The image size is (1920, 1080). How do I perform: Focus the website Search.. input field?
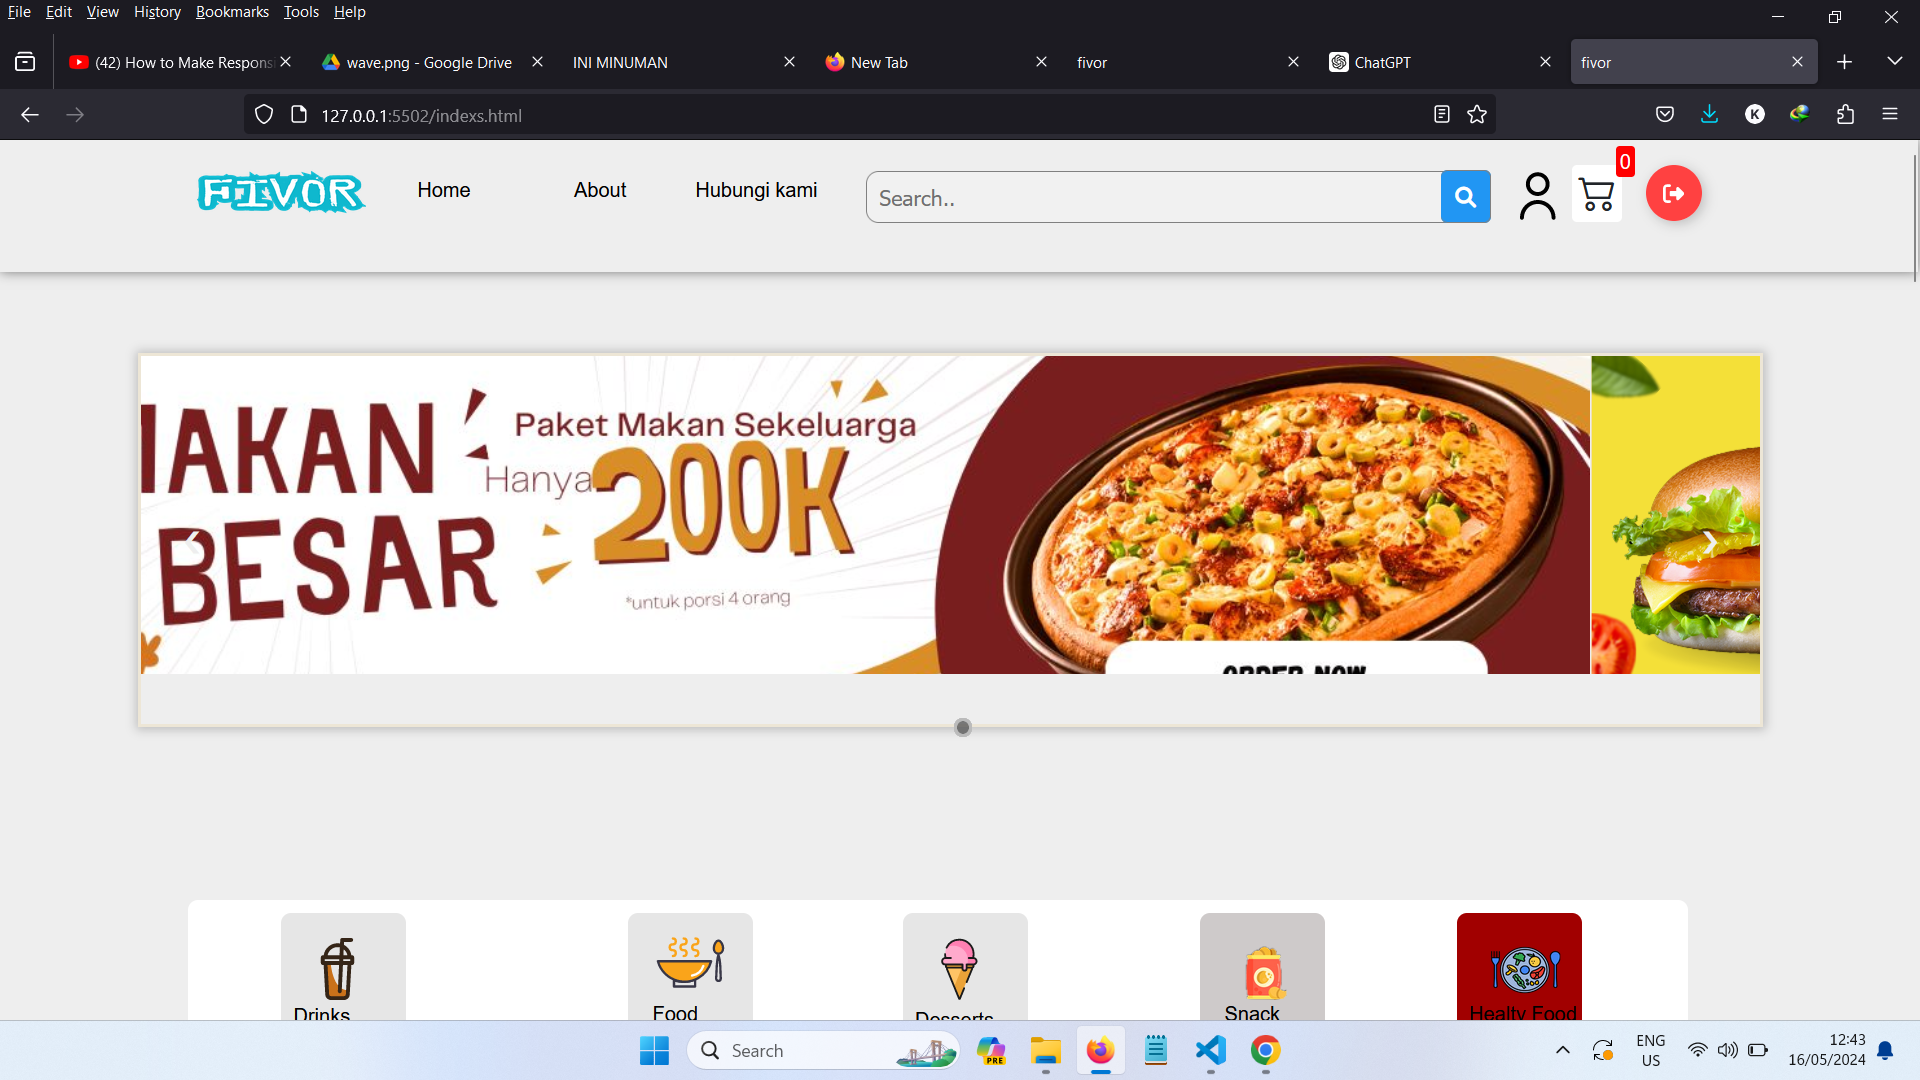1152,198
